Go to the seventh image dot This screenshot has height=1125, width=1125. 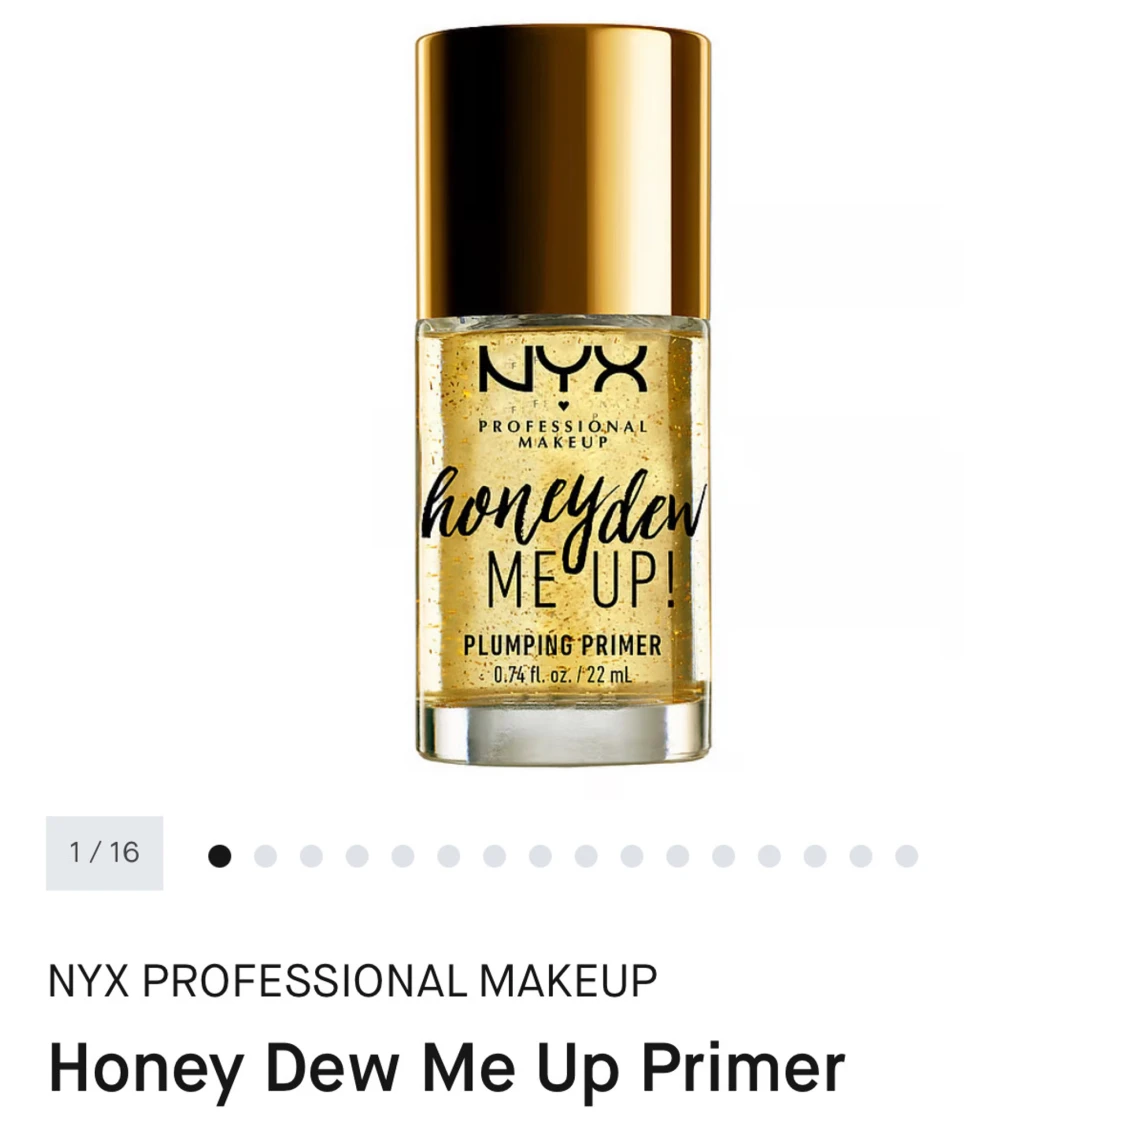[494, 856]
